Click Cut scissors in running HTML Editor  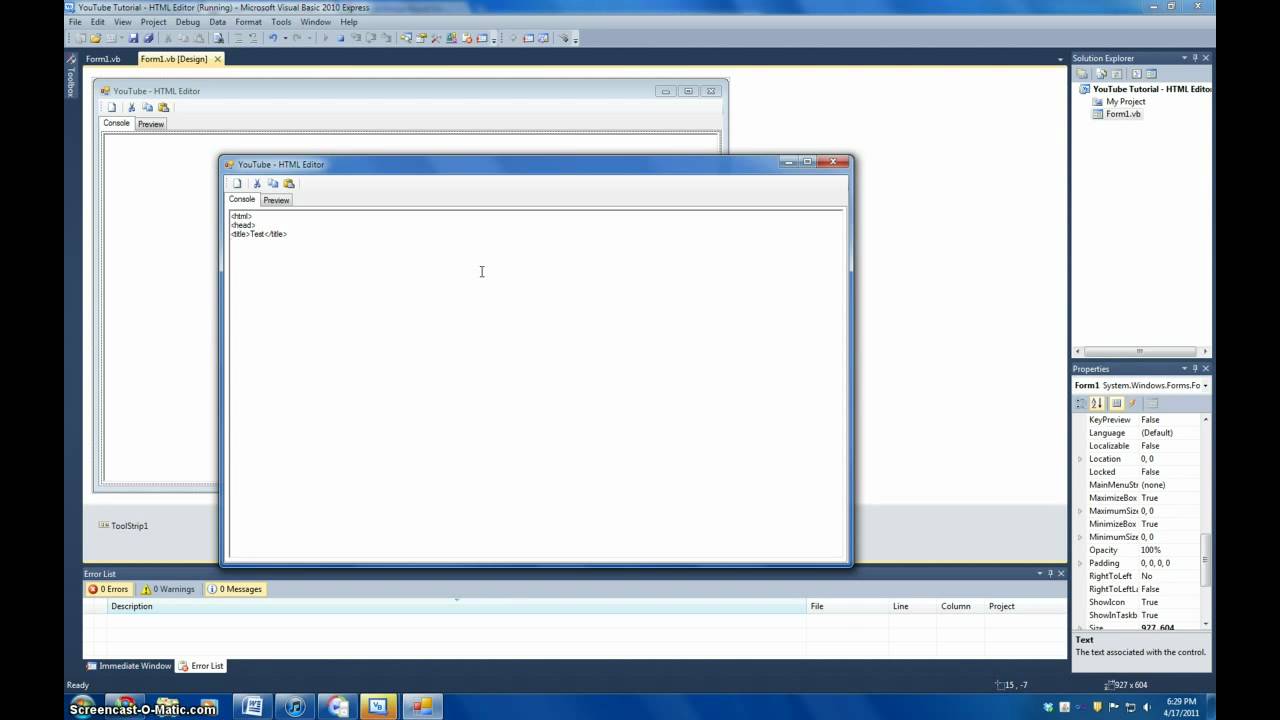257,183
